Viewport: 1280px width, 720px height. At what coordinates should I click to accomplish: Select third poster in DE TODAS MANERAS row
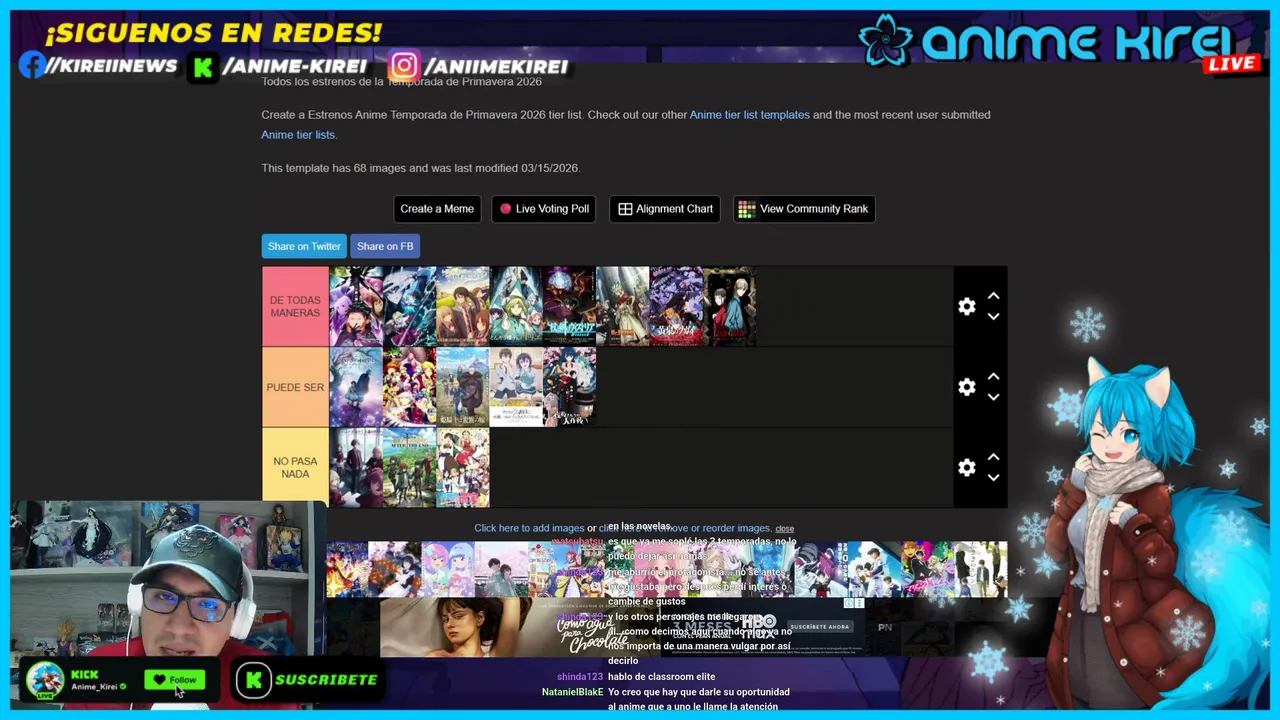(462, 306)
